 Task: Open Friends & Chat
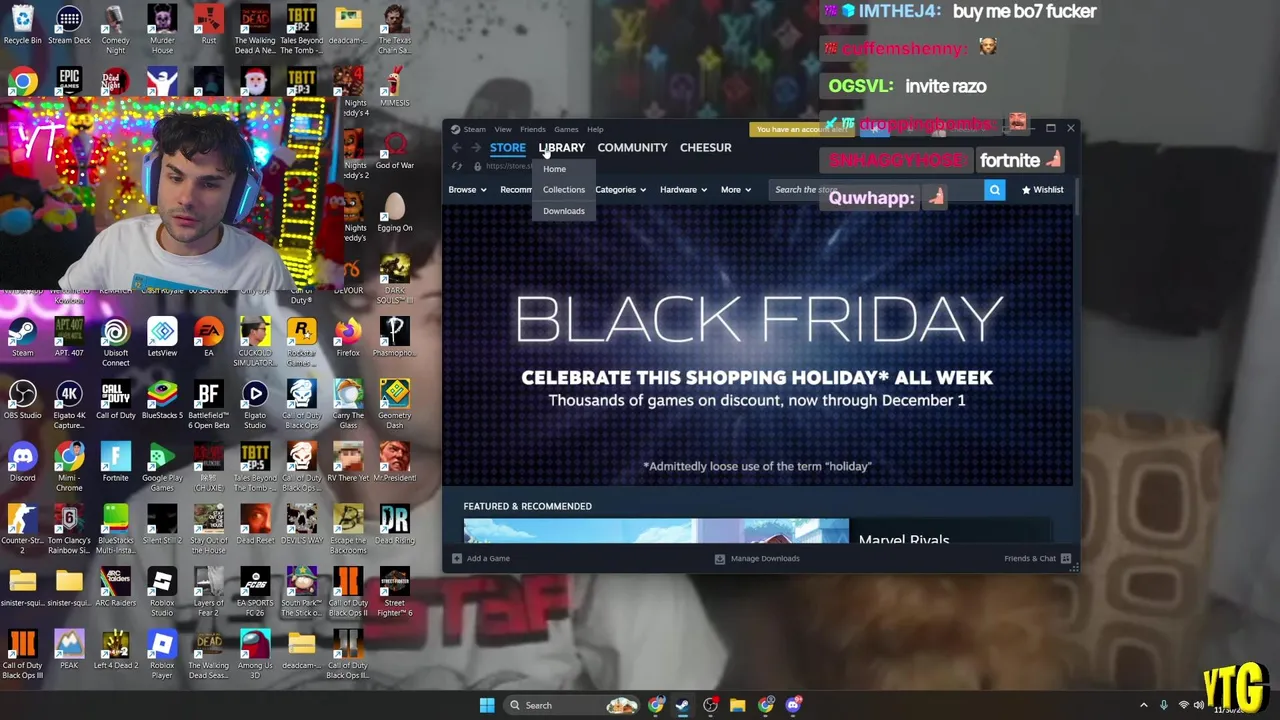point(1037,558)
